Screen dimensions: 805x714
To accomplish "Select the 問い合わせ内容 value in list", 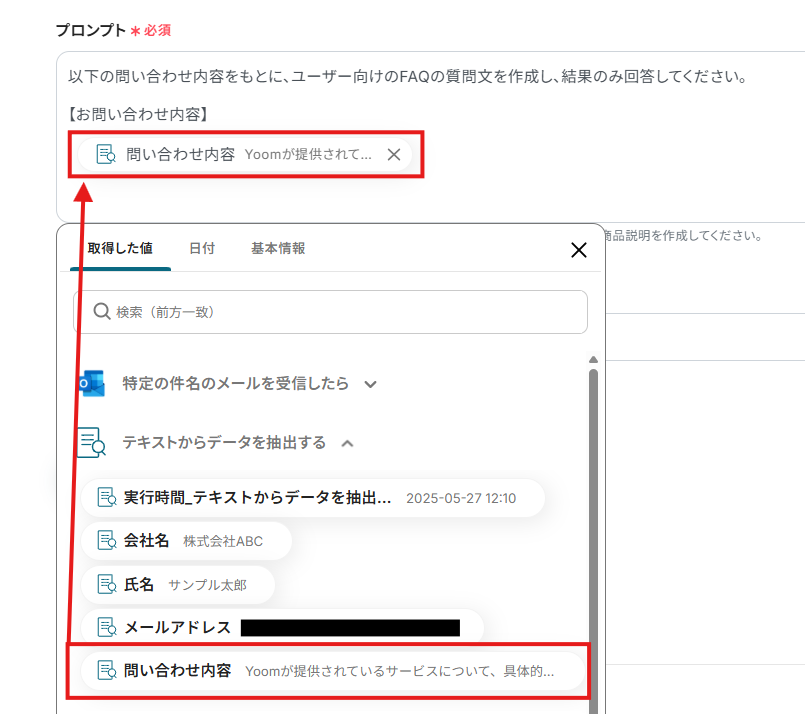I will (x=333, y=671).
